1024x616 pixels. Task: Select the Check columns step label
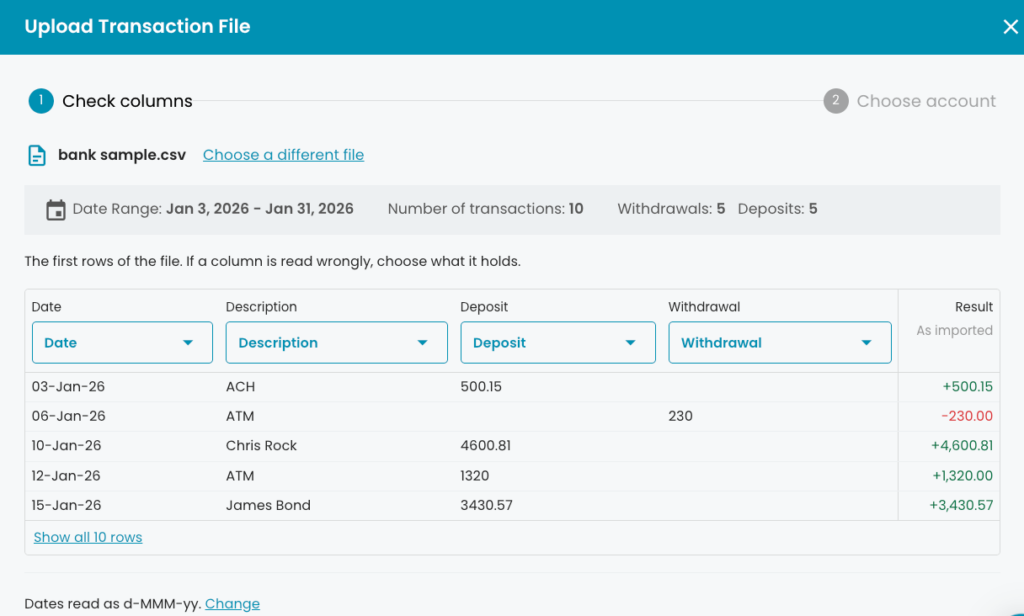coord(127,101)
